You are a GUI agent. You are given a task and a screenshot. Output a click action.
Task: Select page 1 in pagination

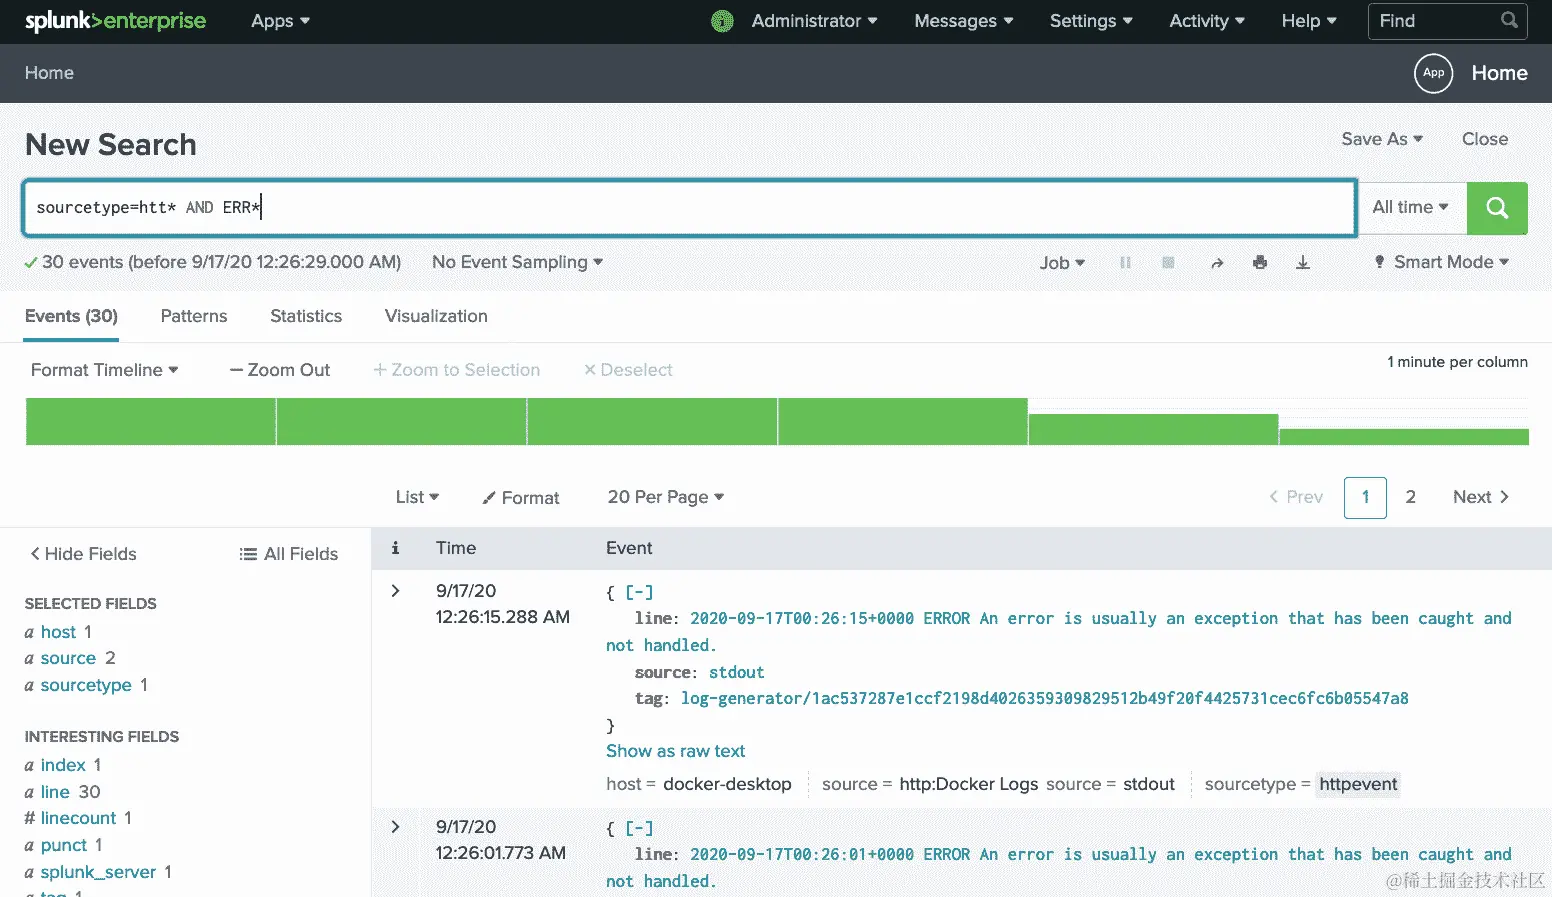(1366, 497)
